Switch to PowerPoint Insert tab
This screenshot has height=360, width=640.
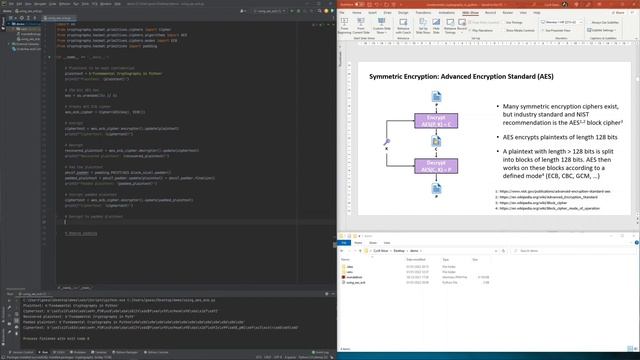[x=372, y=13]
